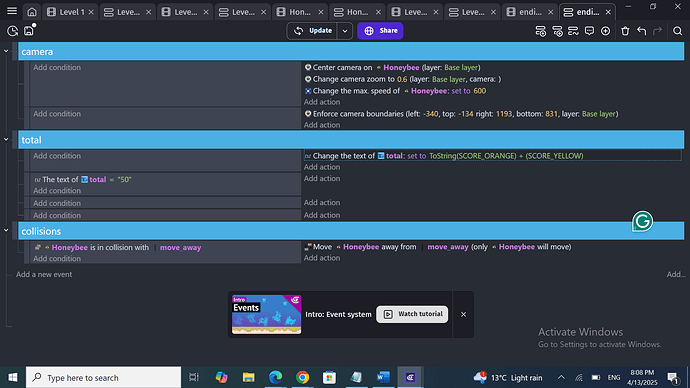Undo the last change

tap(642, 31)
